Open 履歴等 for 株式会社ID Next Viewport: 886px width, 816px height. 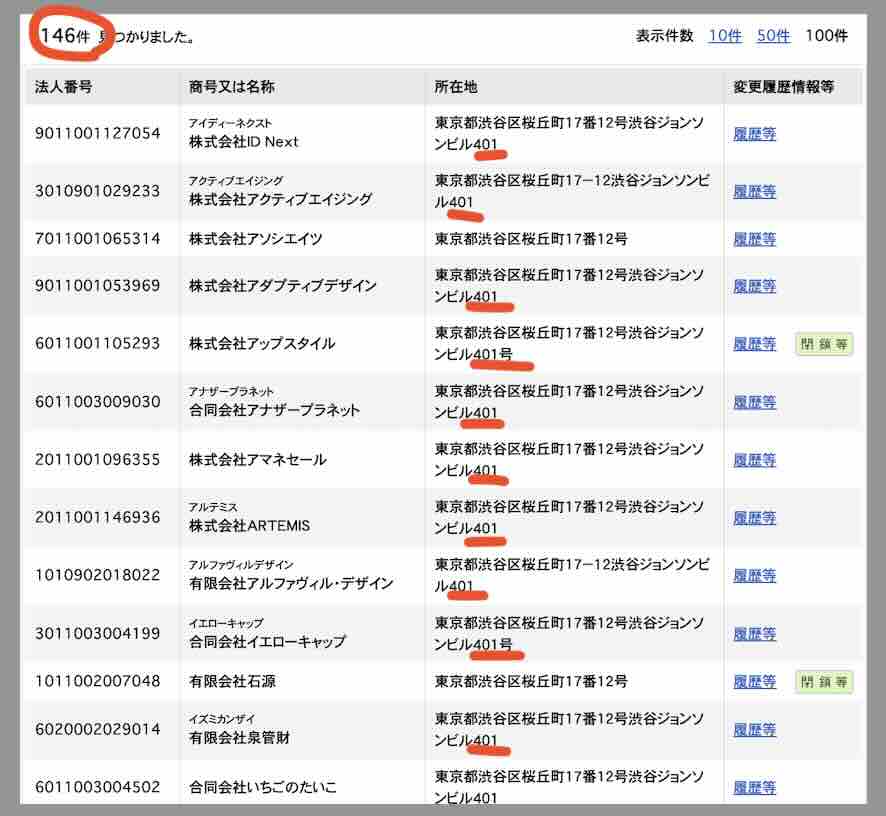point(753,133)
